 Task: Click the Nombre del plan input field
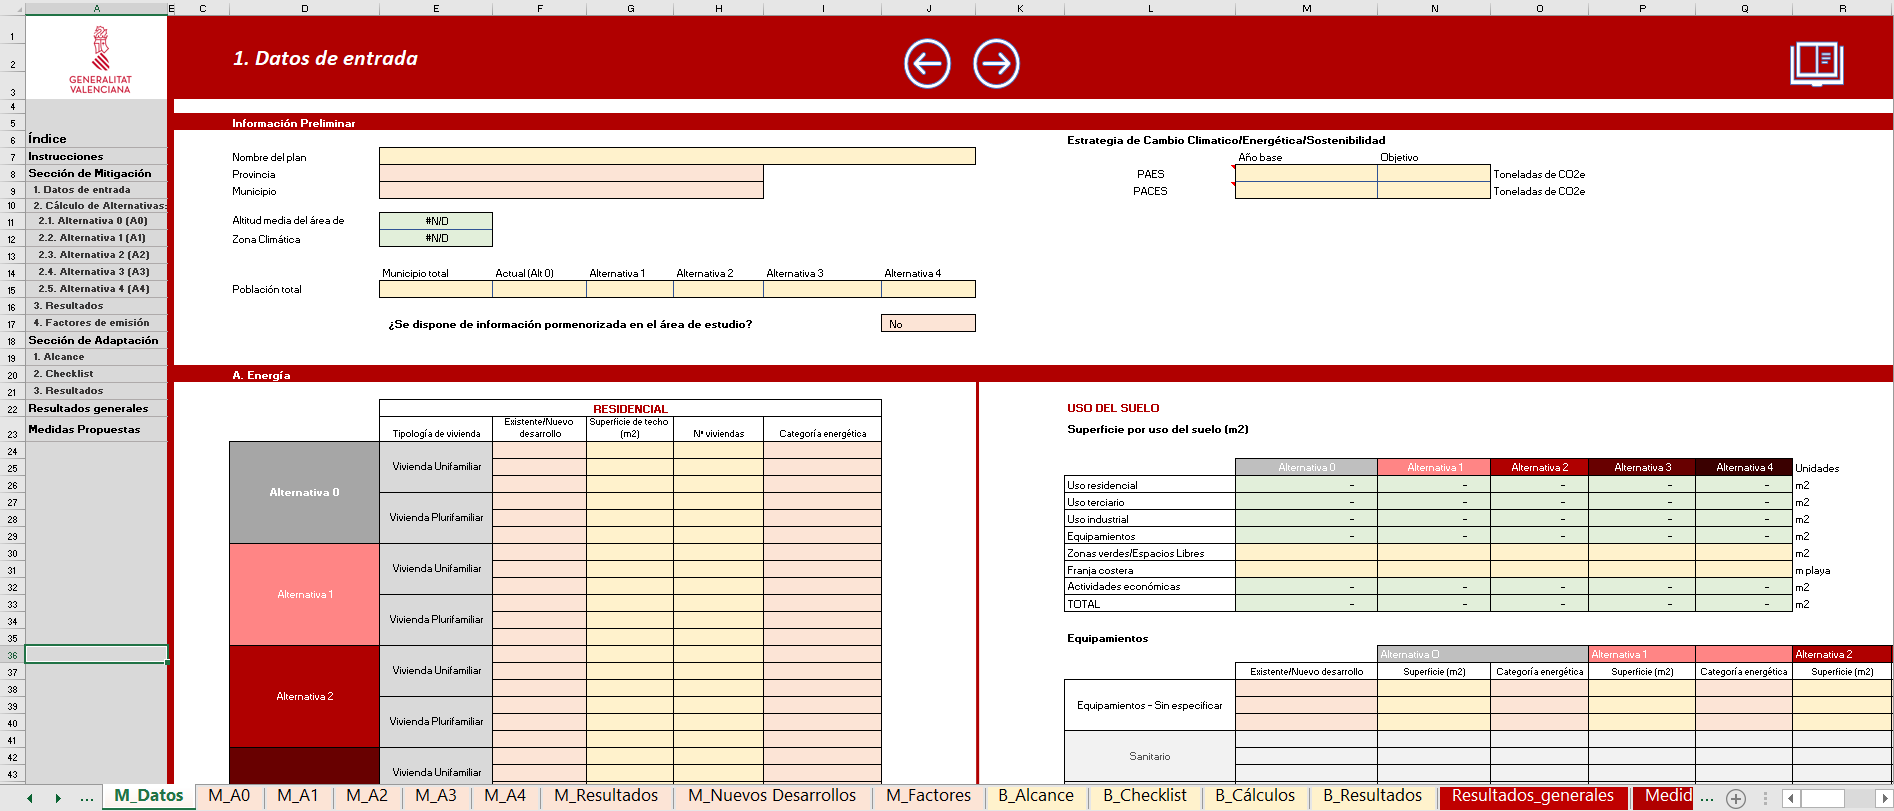(676, 157)
